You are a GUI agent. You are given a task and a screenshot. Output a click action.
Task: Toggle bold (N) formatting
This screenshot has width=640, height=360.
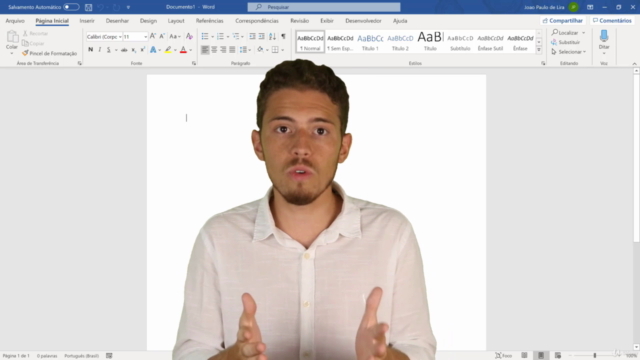[91, 49]
